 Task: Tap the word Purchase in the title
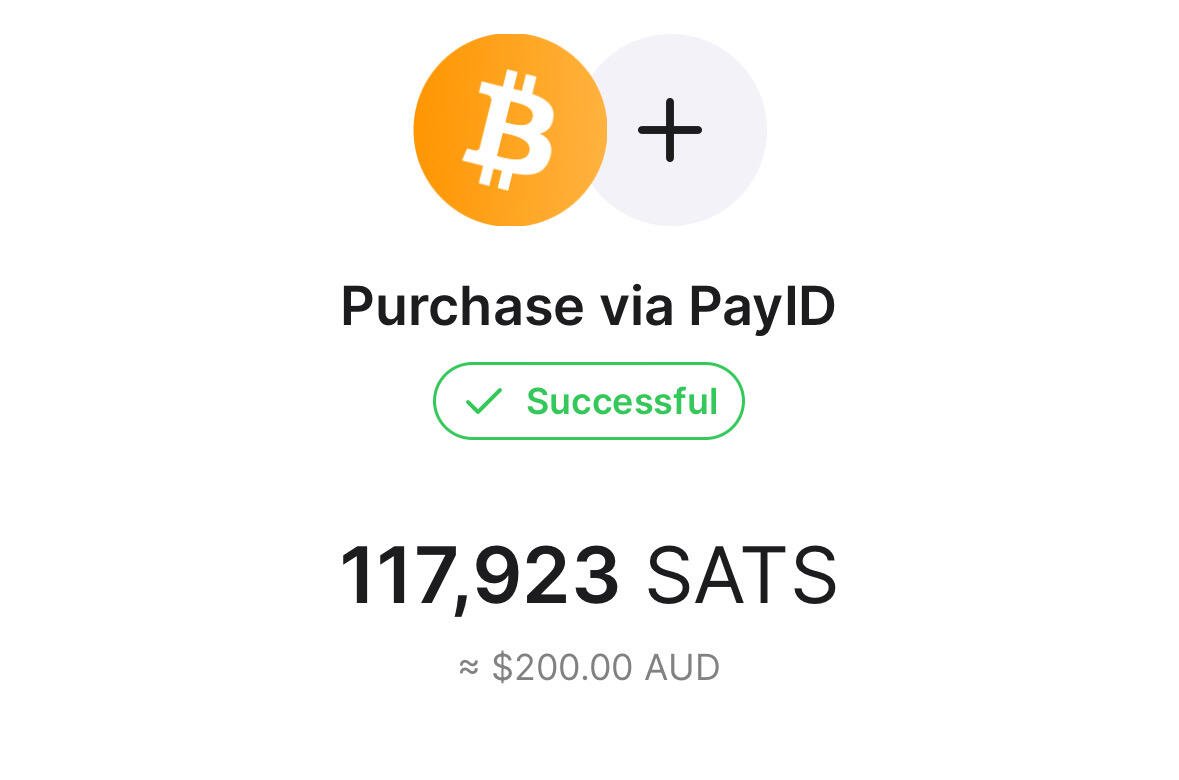click(x=462, y=305)
